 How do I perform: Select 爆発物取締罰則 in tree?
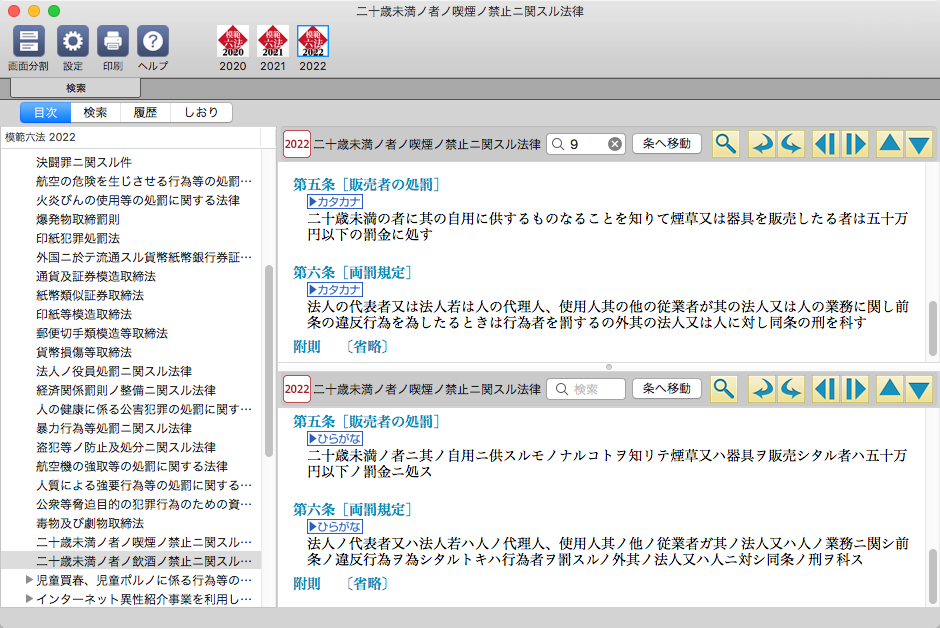78,219
